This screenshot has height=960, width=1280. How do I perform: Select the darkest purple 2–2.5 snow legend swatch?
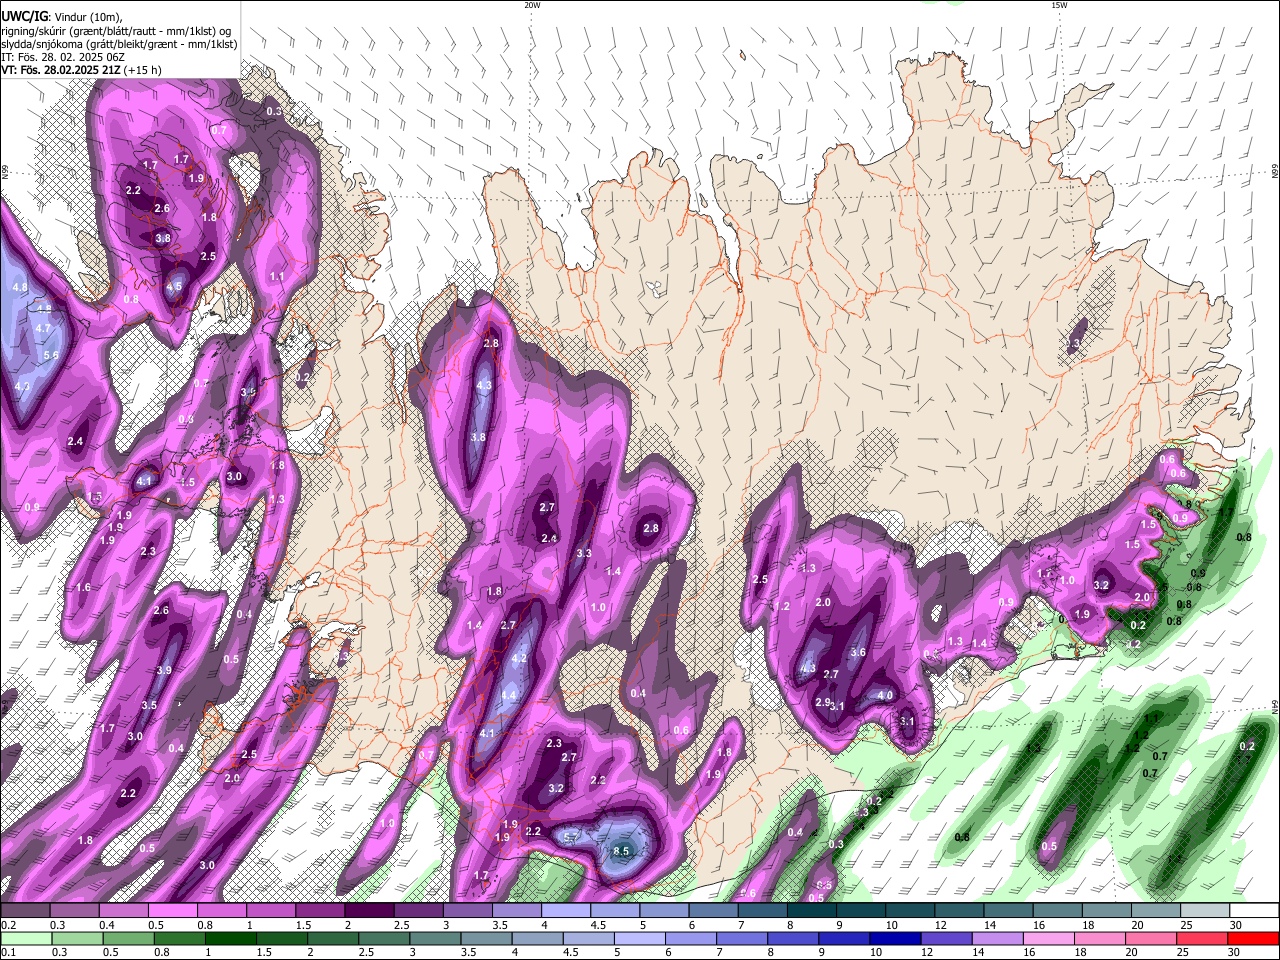369,911
